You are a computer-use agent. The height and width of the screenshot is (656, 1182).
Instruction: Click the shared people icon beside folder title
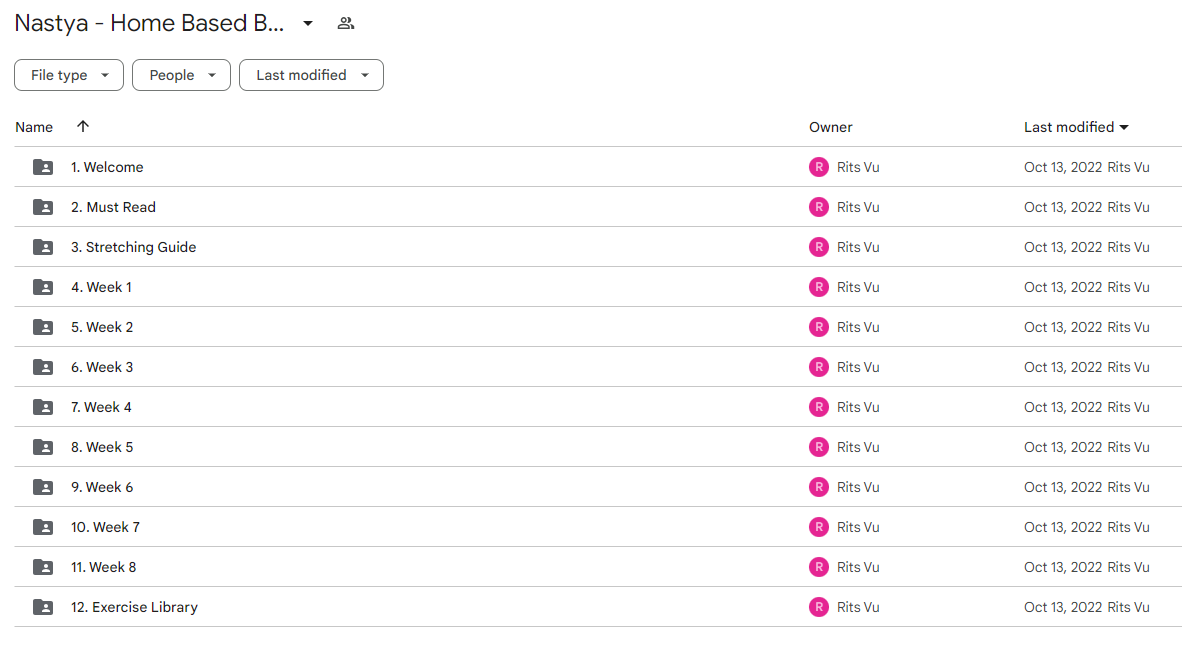[x=345, y=23]
